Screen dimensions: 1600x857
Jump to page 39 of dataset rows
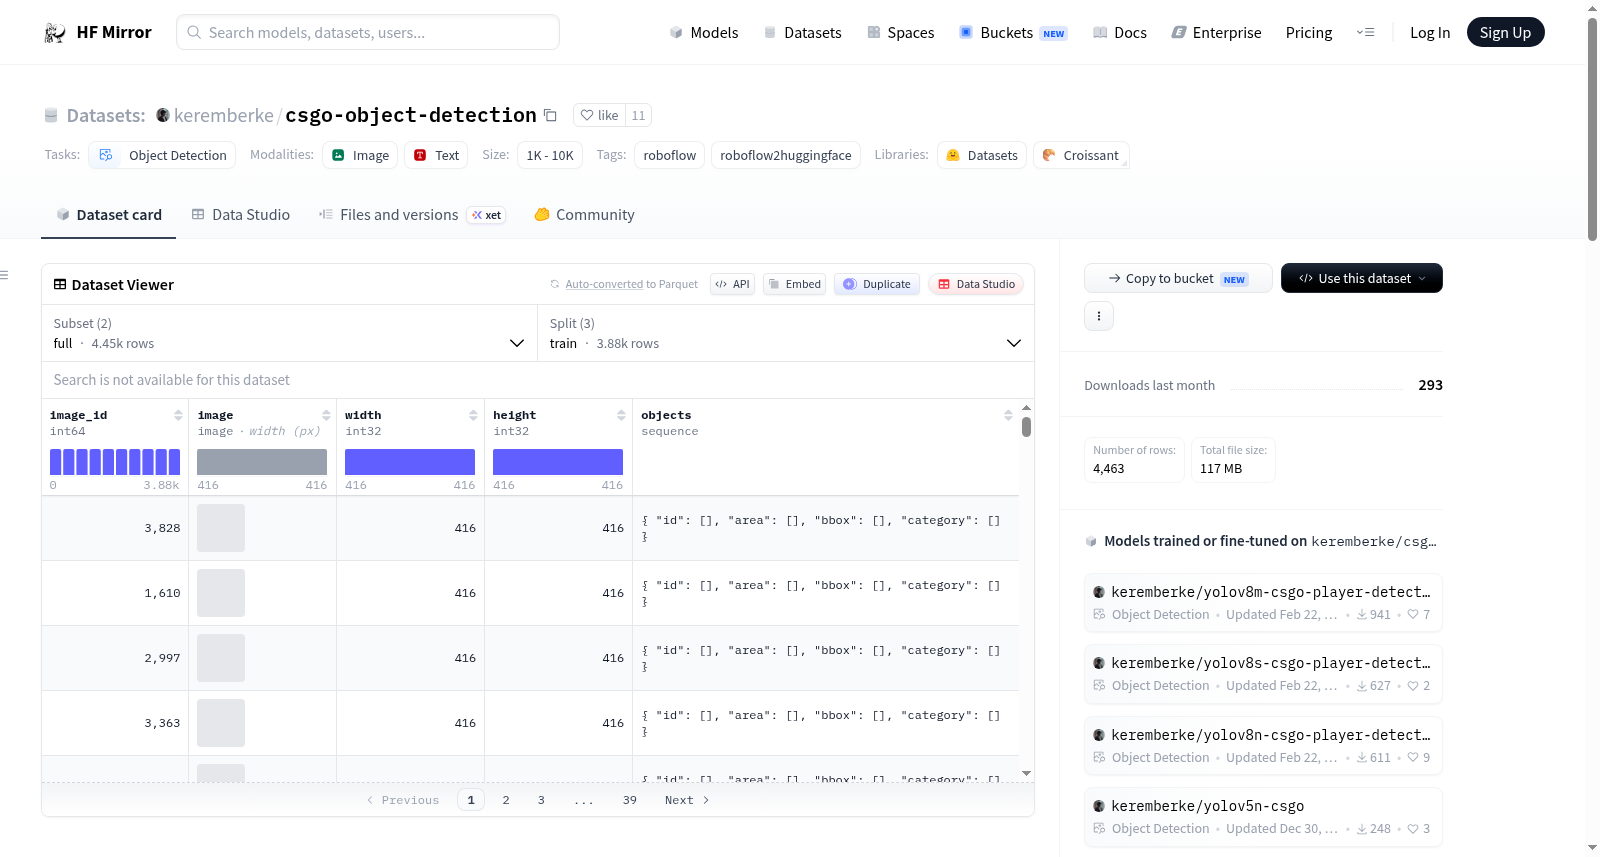pos(630,800)
